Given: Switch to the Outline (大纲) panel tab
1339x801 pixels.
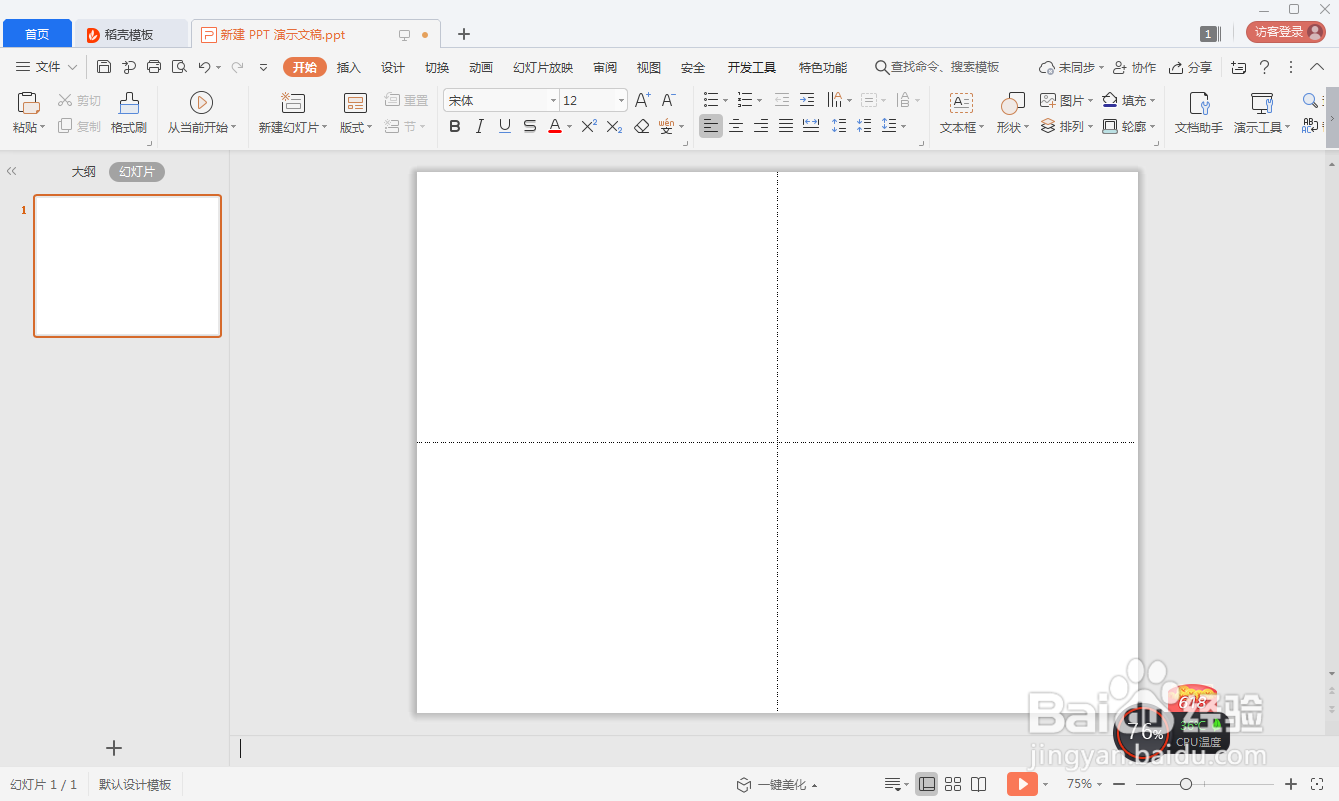Looking at the screenshot, I should (84, 172).
